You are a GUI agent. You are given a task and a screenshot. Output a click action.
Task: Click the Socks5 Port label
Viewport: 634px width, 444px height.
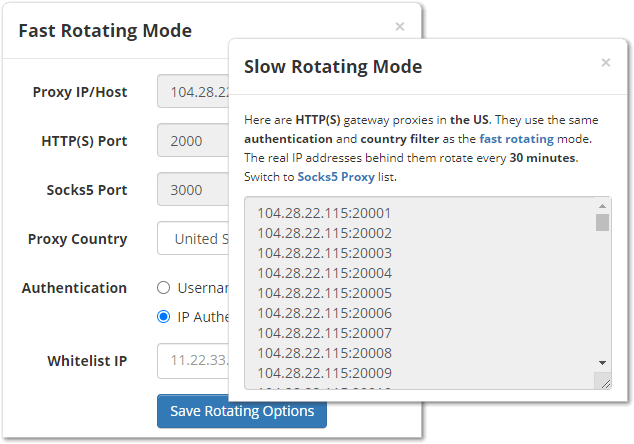click(87, 190)
